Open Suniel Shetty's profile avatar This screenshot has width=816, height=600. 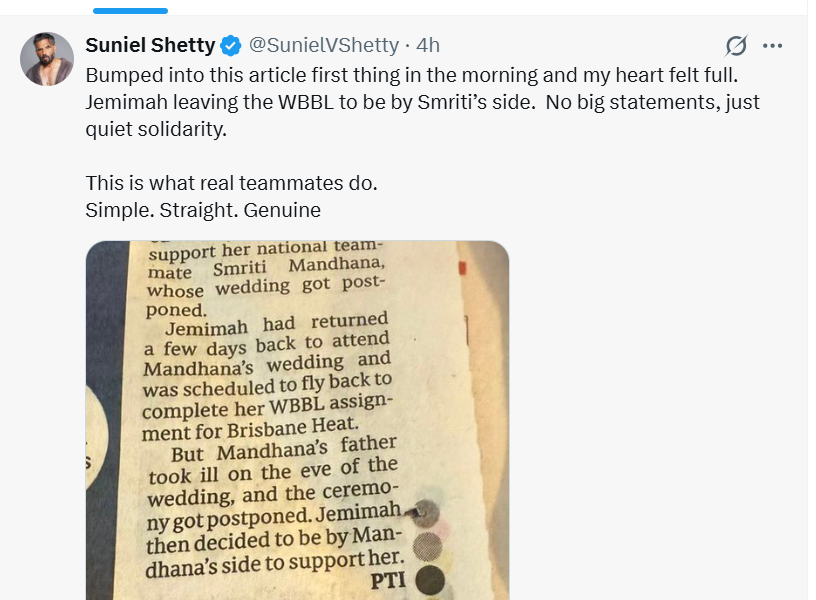(x=47, y=59)
